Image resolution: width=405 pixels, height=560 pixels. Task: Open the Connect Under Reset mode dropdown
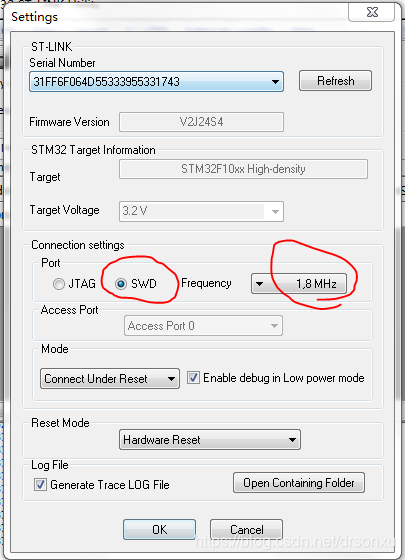click(x=110, y=379)
